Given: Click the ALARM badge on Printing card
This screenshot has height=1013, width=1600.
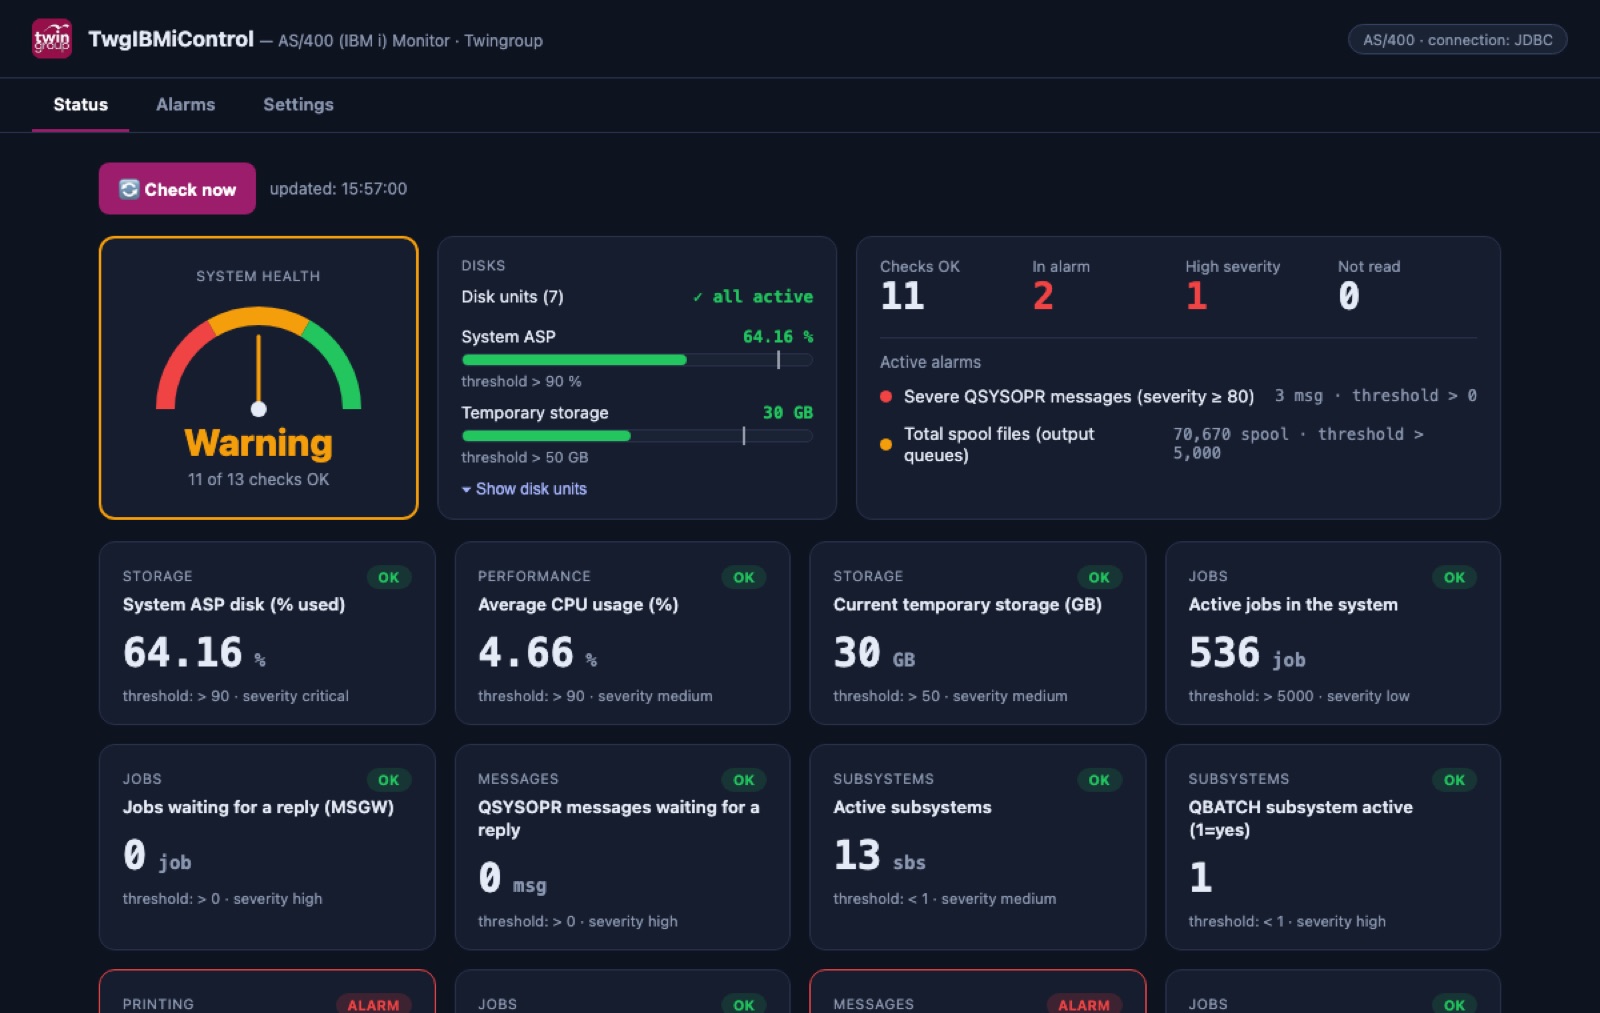Looking at the screenshot, I should pyautogui.click(x=373, y=1004).
